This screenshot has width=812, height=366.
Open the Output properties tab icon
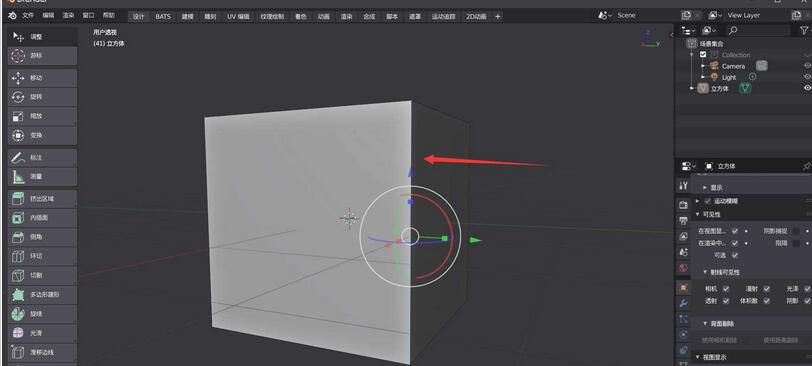click(x=683, y=221)
